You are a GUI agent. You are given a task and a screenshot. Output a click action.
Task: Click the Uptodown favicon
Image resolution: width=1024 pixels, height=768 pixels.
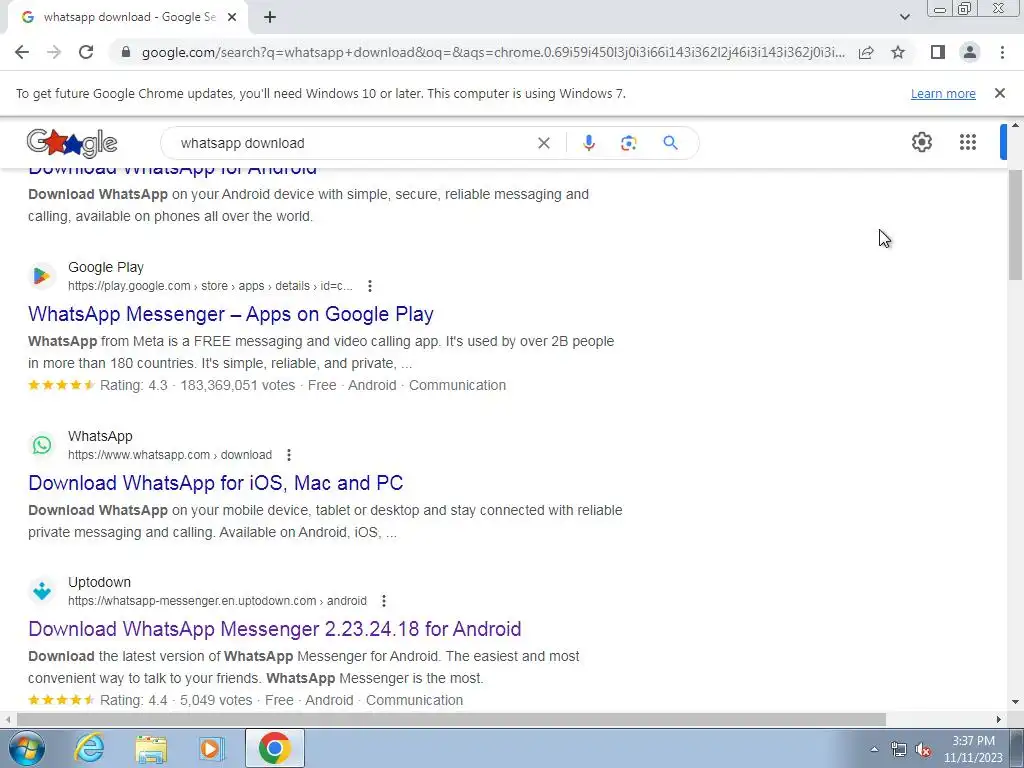[x=42, y=591]
